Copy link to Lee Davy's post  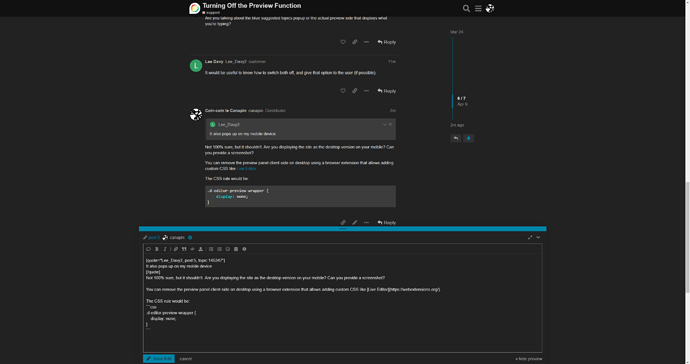point(354,91)
